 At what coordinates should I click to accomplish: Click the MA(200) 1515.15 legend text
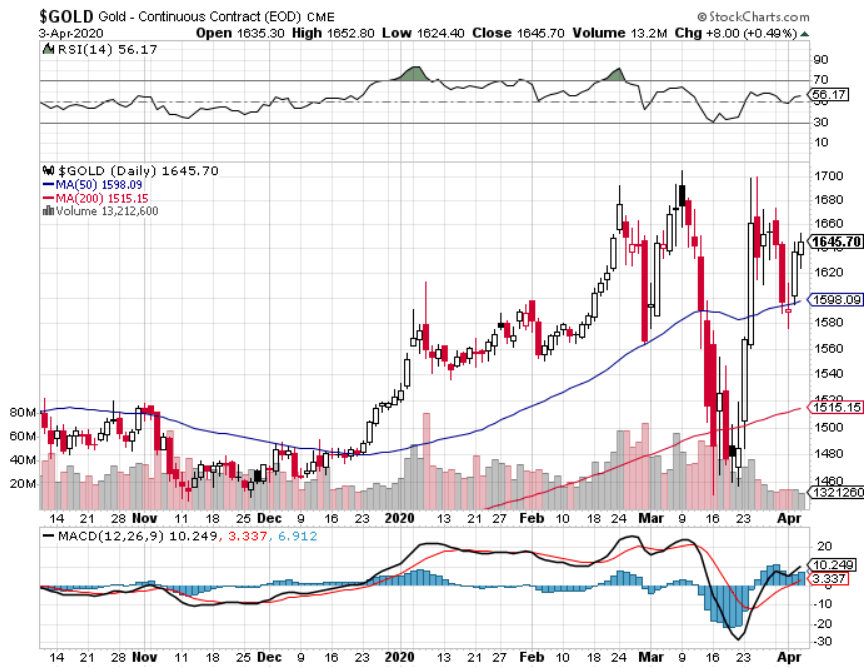(x=102, y=198)
